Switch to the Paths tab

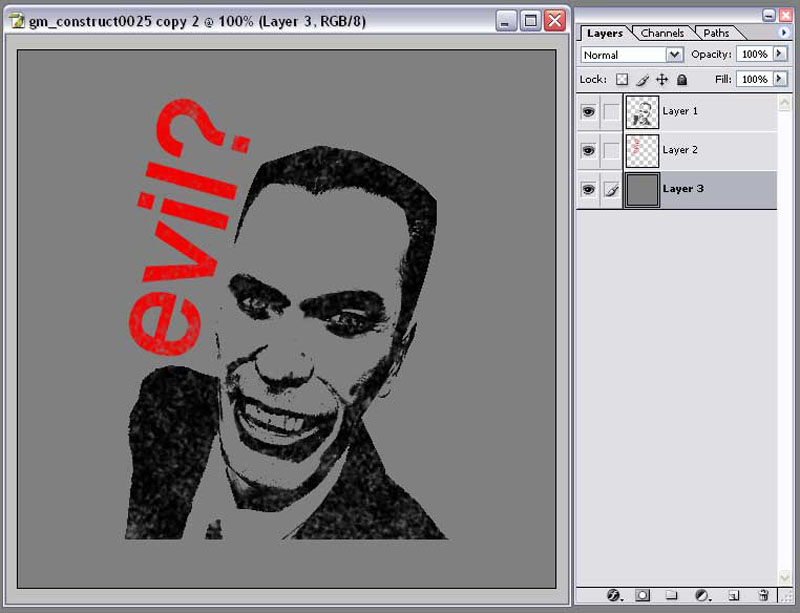pos(716,33)
